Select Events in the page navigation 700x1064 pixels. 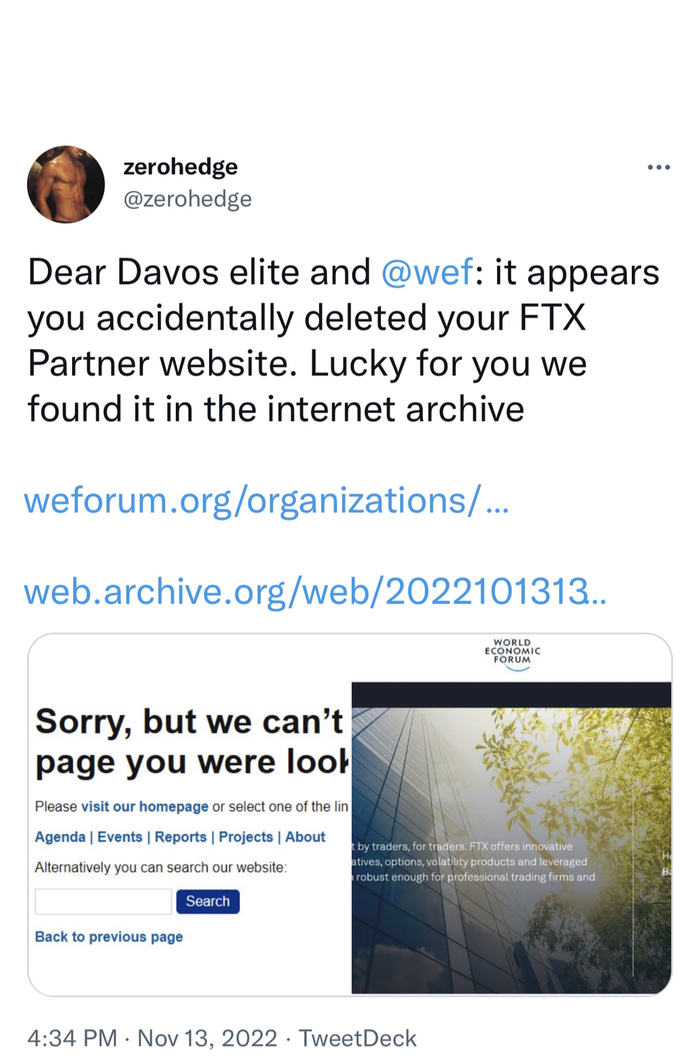pyautogui.click(x=120, y=837)
